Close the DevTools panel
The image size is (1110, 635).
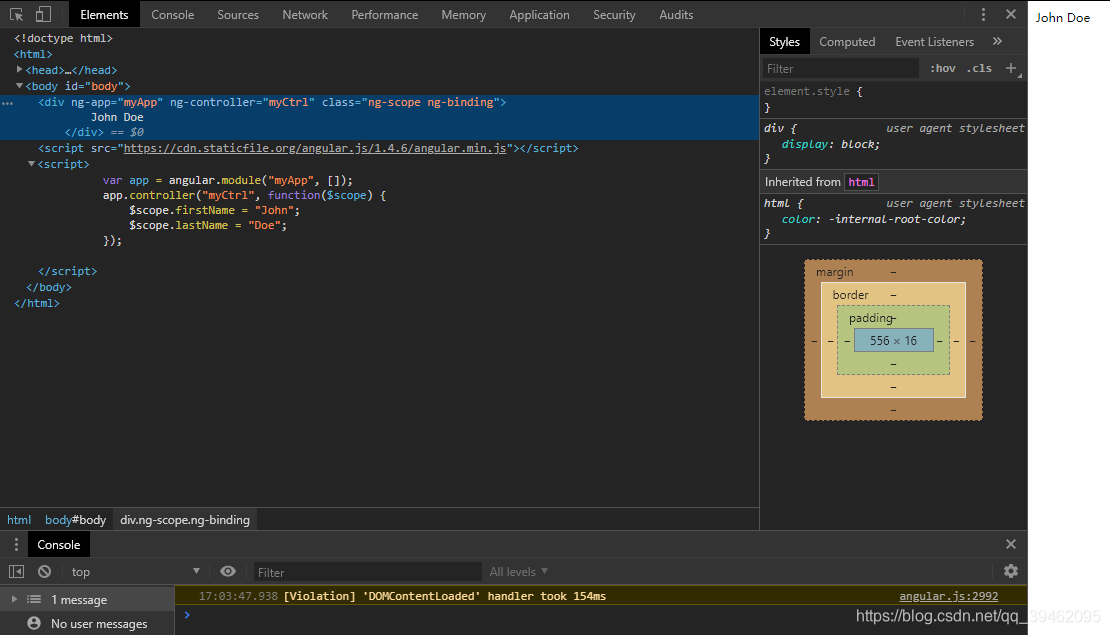(x=1011, y=14)
